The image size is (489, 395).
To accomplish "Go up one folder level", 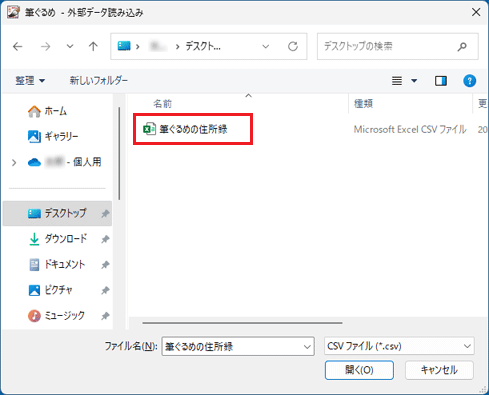I will pyautogui.click(x=93, y=46).
